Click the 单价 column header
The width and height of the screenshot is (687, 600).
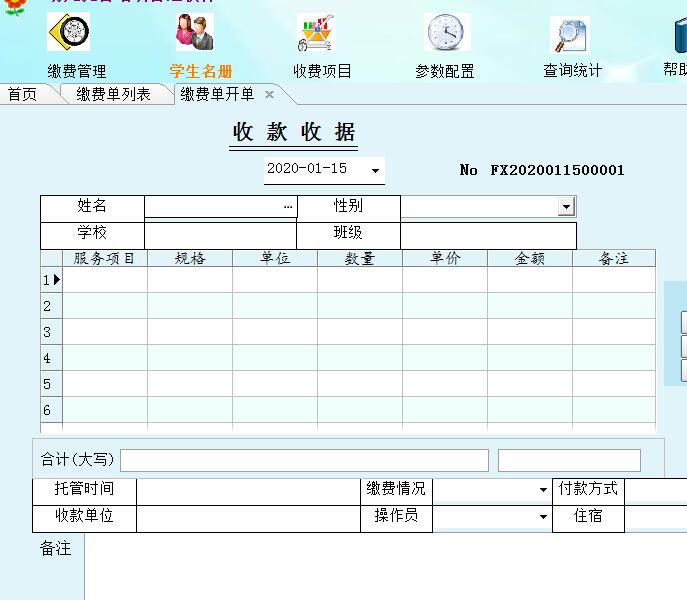coord(445,258)
